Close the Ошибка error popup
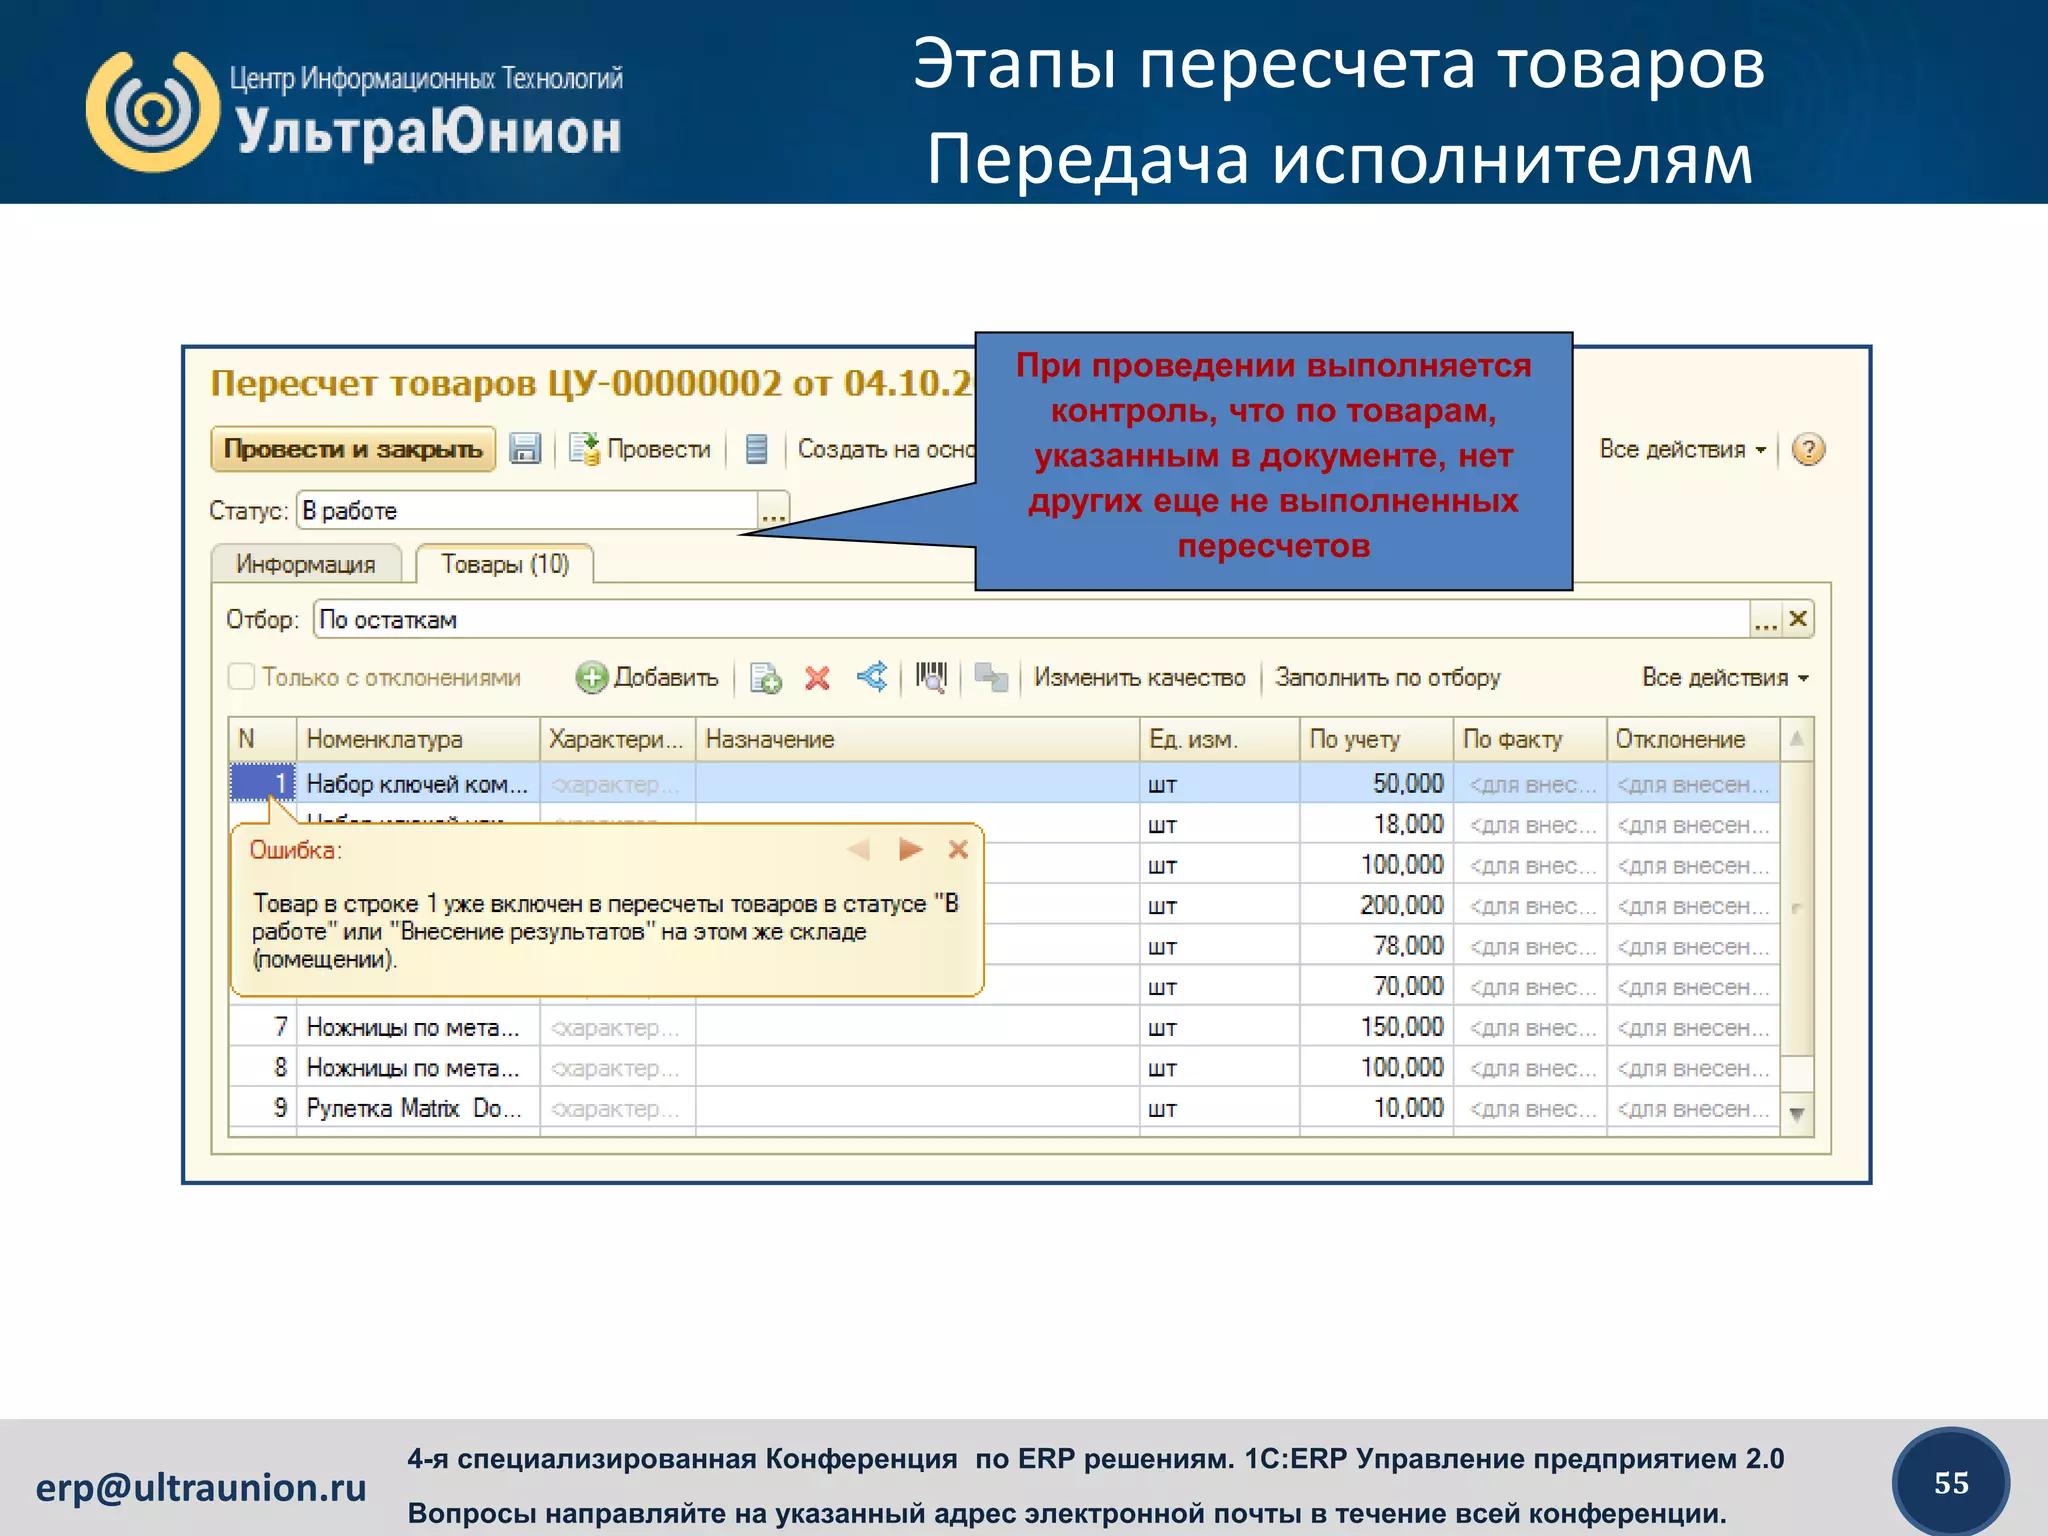 point(958,850)
